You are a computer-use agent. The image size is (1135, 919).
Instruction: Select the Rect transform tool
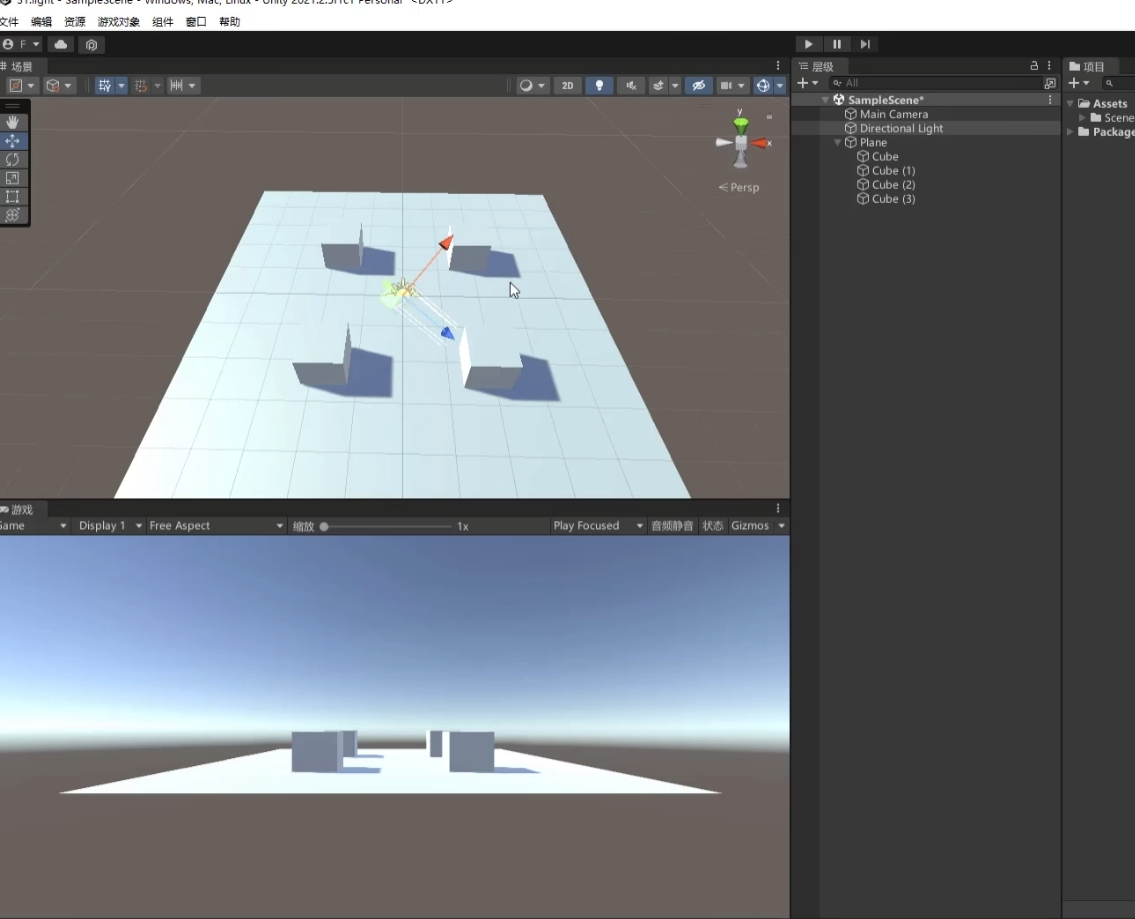13,196
